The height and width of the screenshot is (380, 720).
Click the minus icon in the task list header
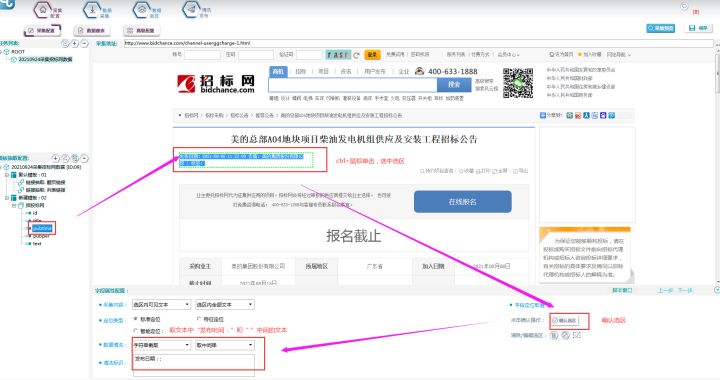[84, 43]
